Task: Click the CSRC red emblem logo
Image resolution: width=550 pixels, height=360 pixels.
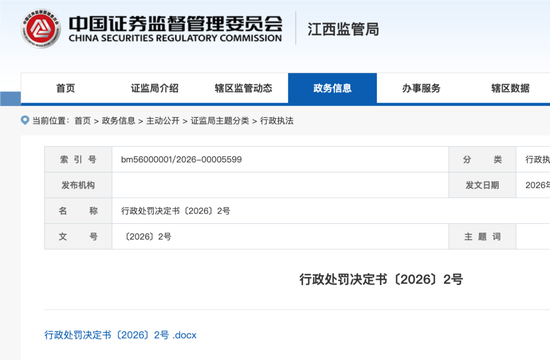Action: point(41,28)
